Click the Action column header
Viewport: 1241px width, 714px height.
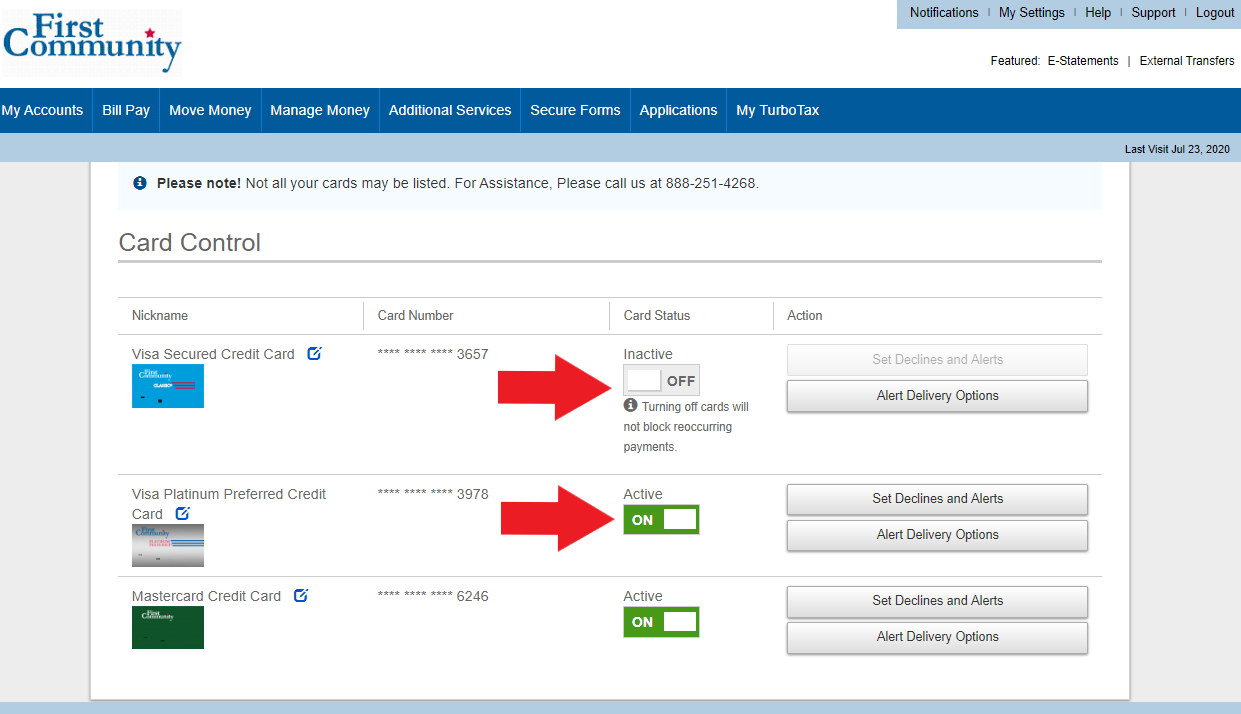point(805,315)
